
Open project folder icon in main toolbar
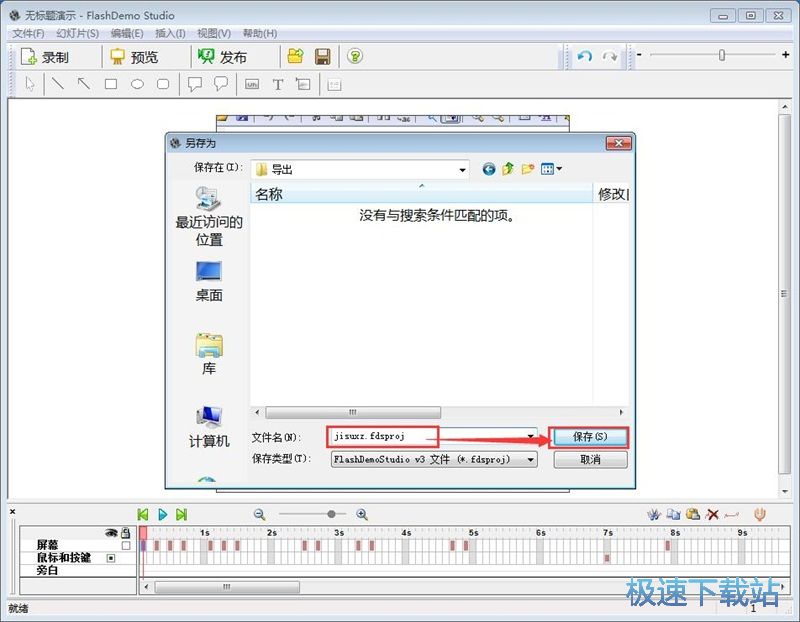click(x=295, y=56)
